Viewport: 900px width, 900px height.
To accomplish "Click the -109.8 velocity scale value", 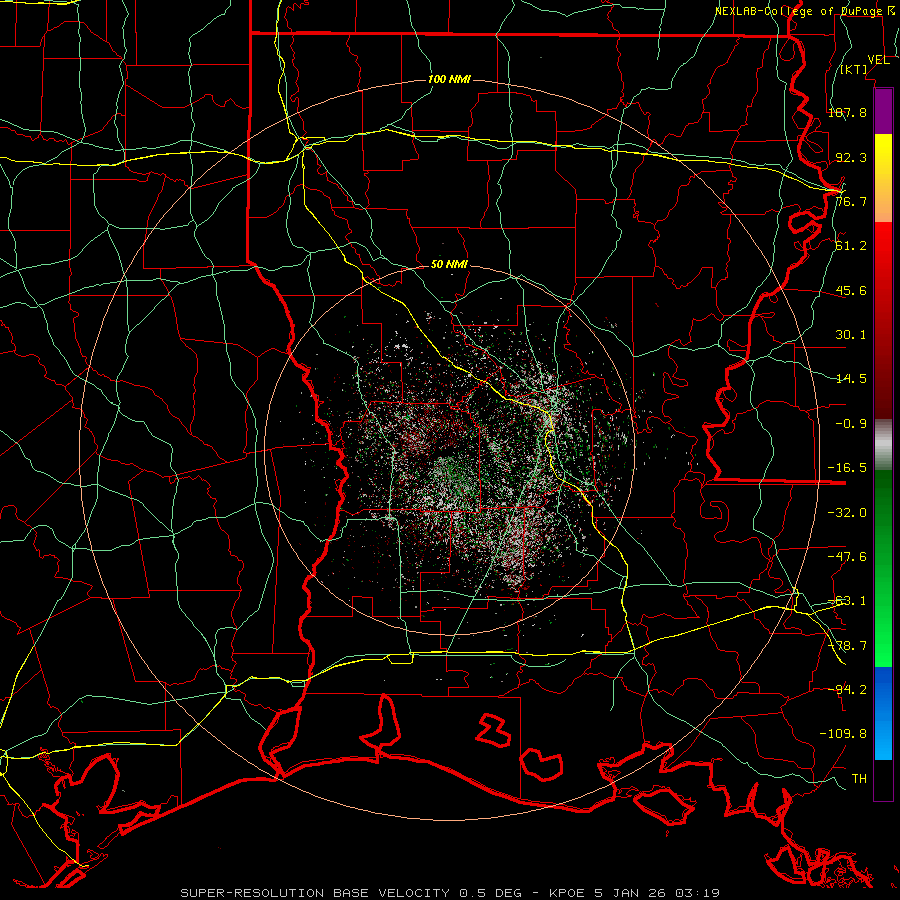I will pos(843,734).
